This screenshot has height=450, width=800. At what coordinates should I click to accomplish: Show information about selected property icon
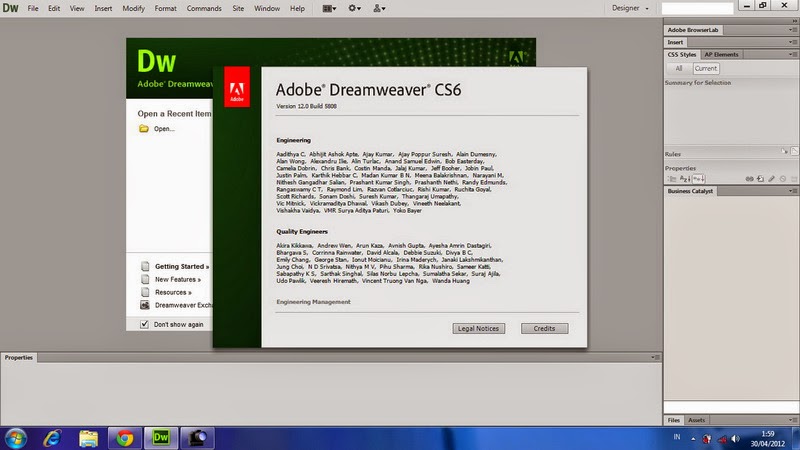click(784, 151)
